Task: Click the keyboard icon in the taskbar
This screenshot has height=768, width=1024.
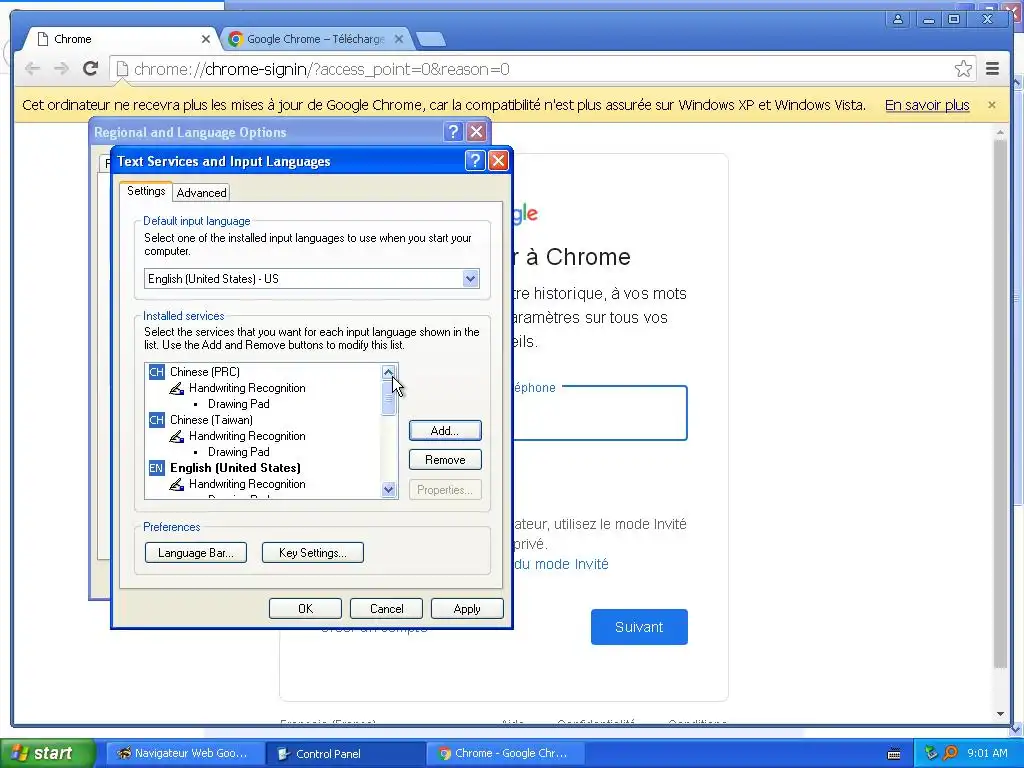Action: (894, 754)
